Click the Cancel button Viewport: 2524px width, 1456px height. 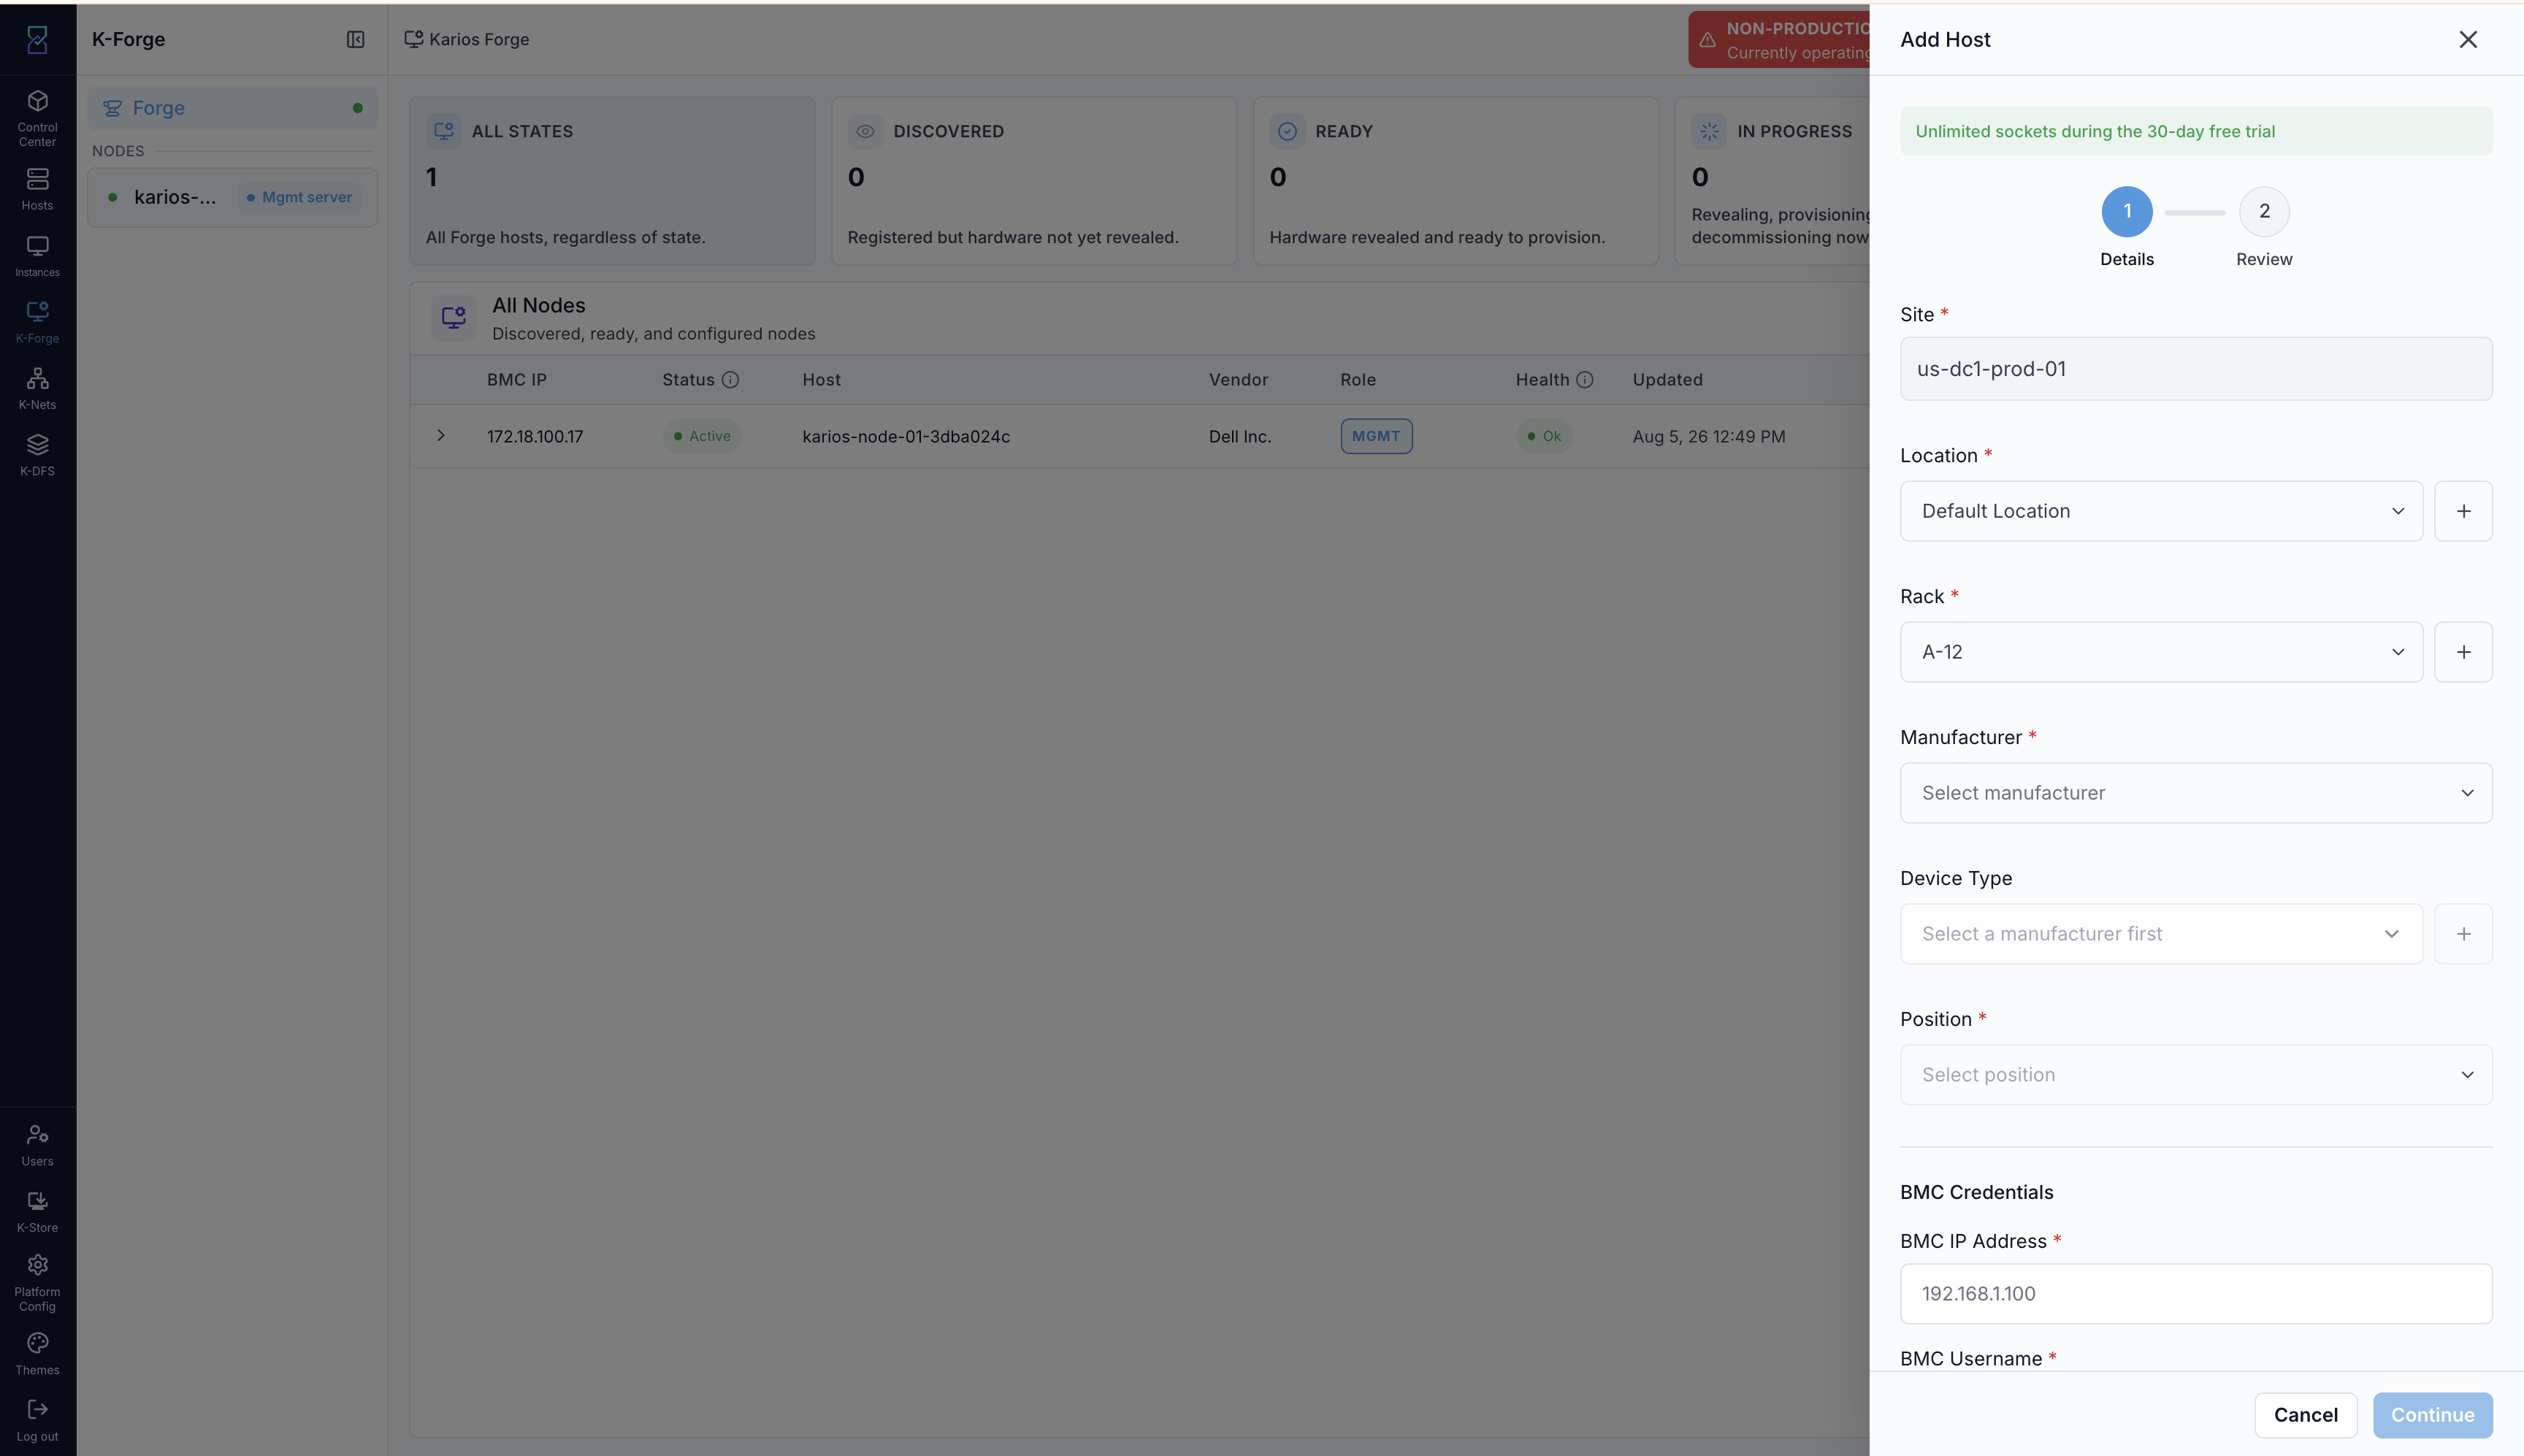2305,1415
